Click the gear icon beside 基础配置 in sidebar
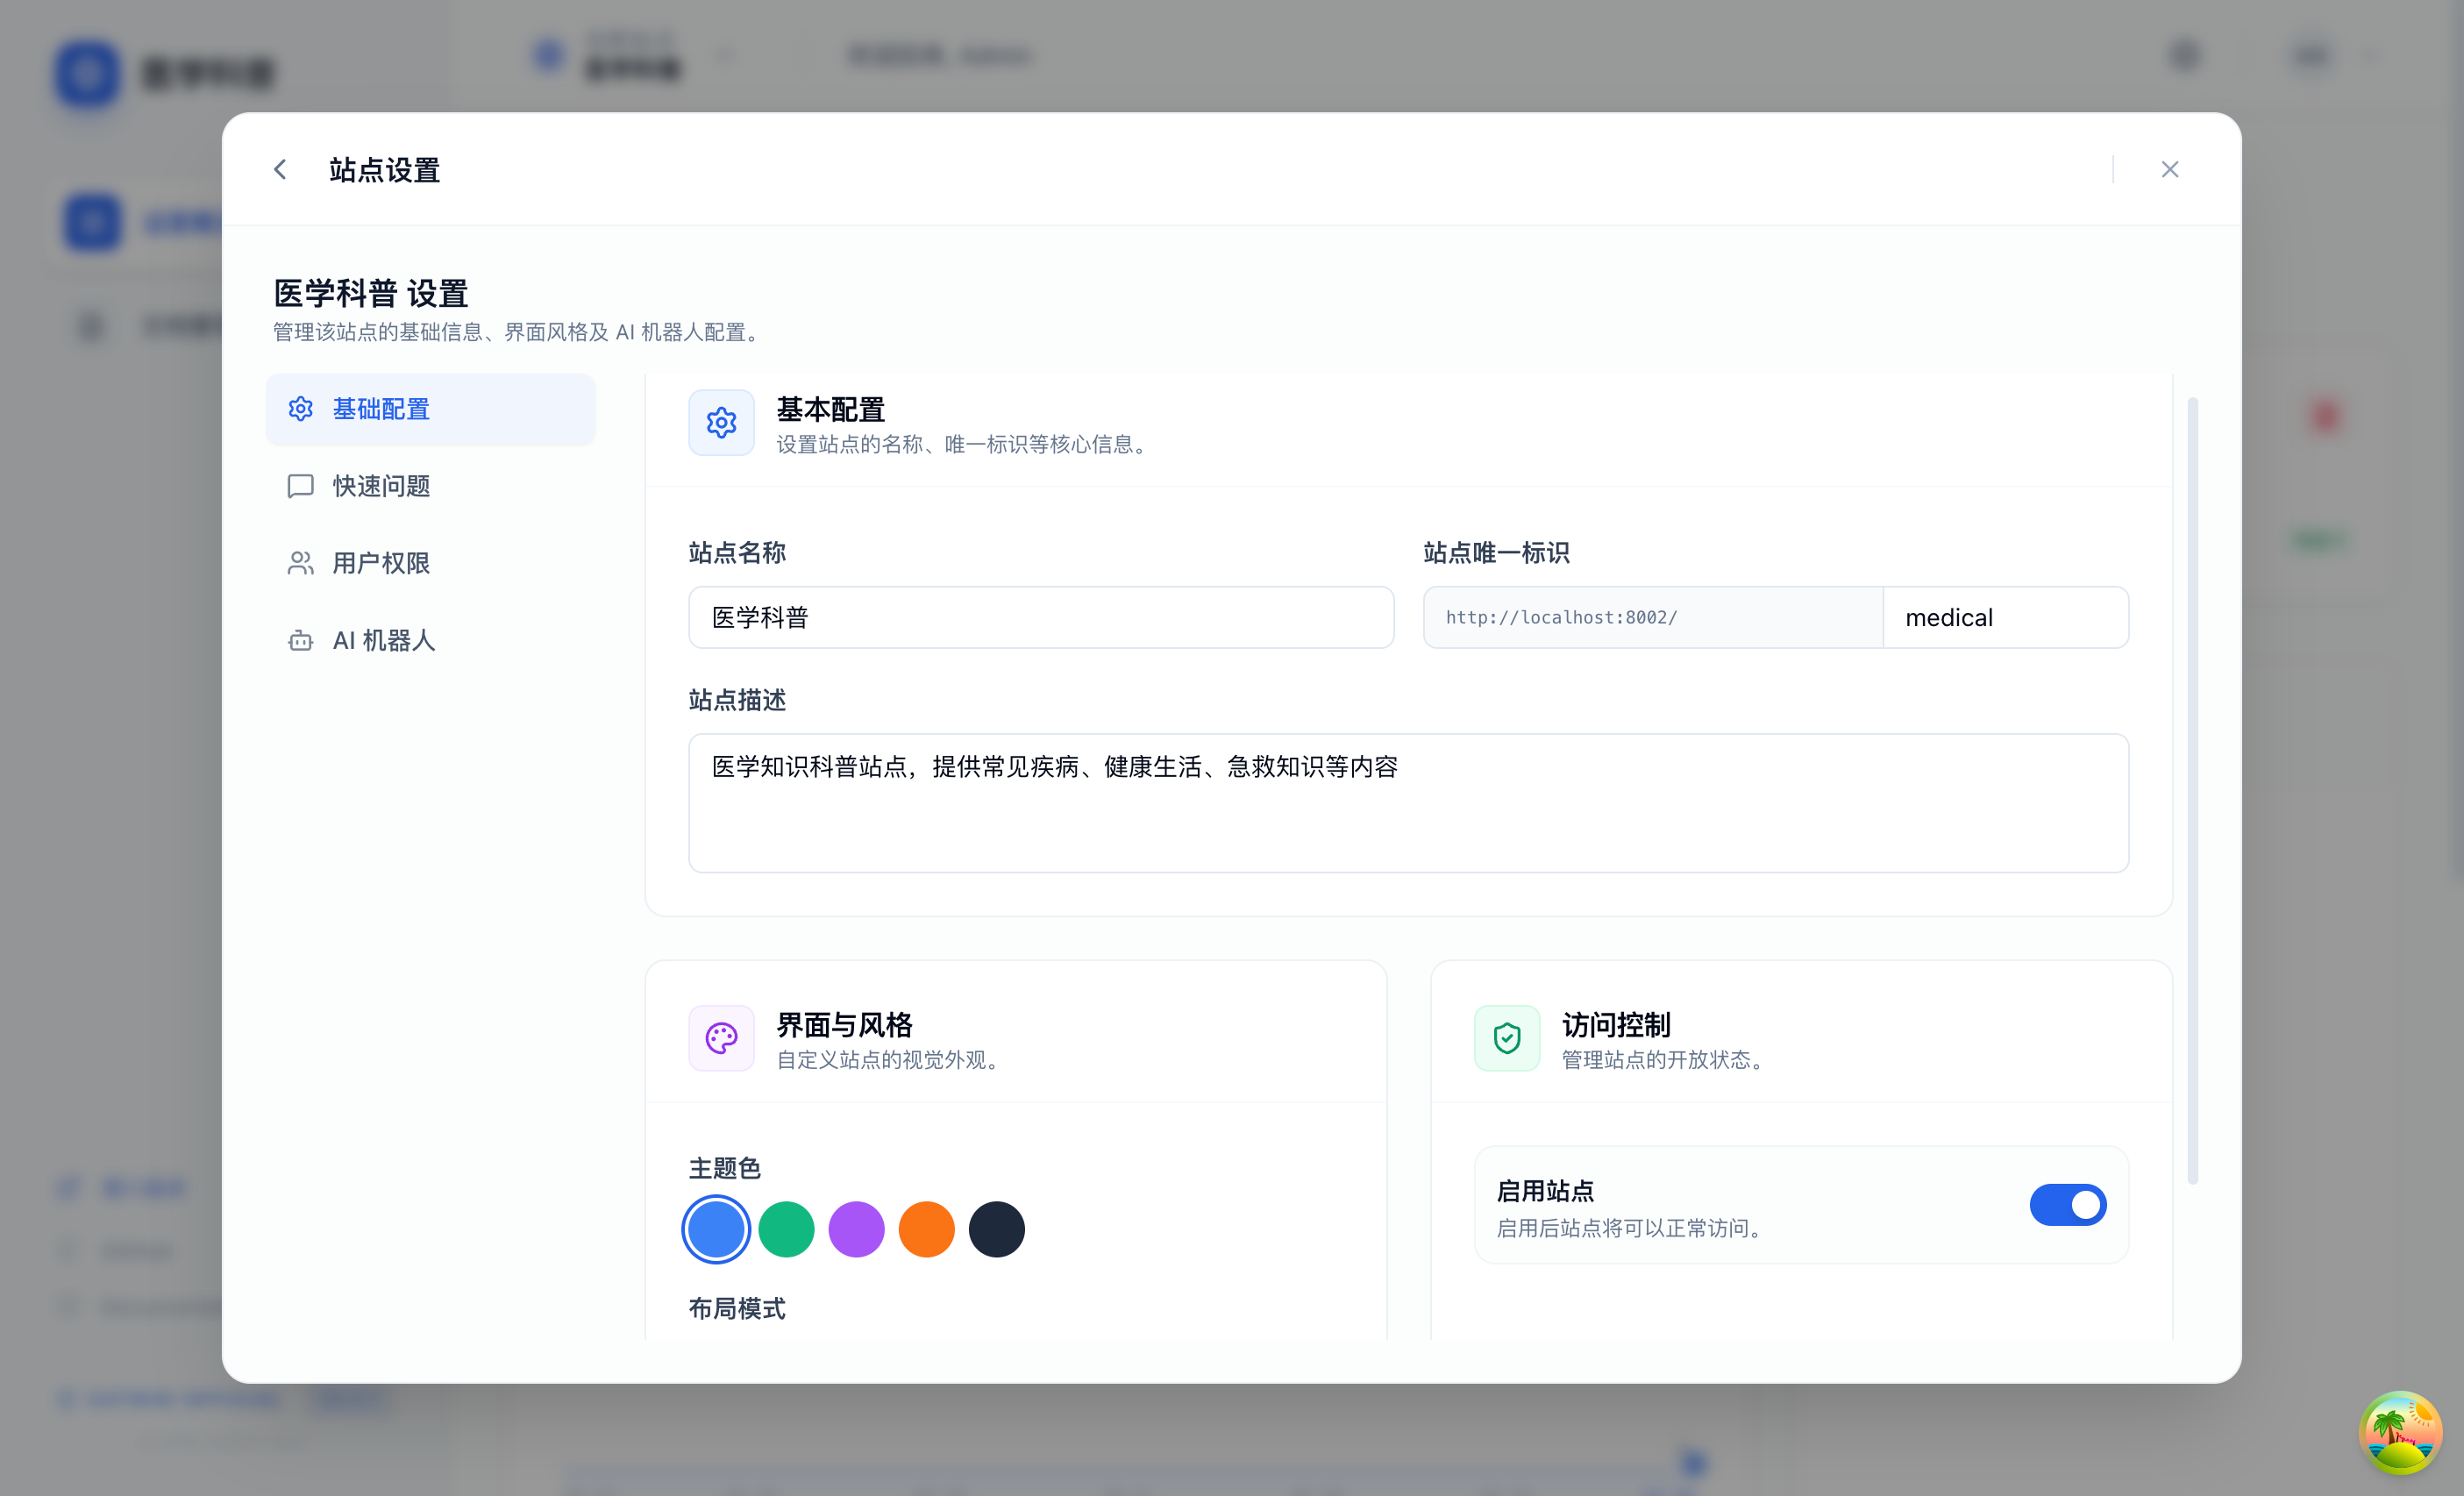The width and height of the screenshot is (2464, 1496). point(300,409)
